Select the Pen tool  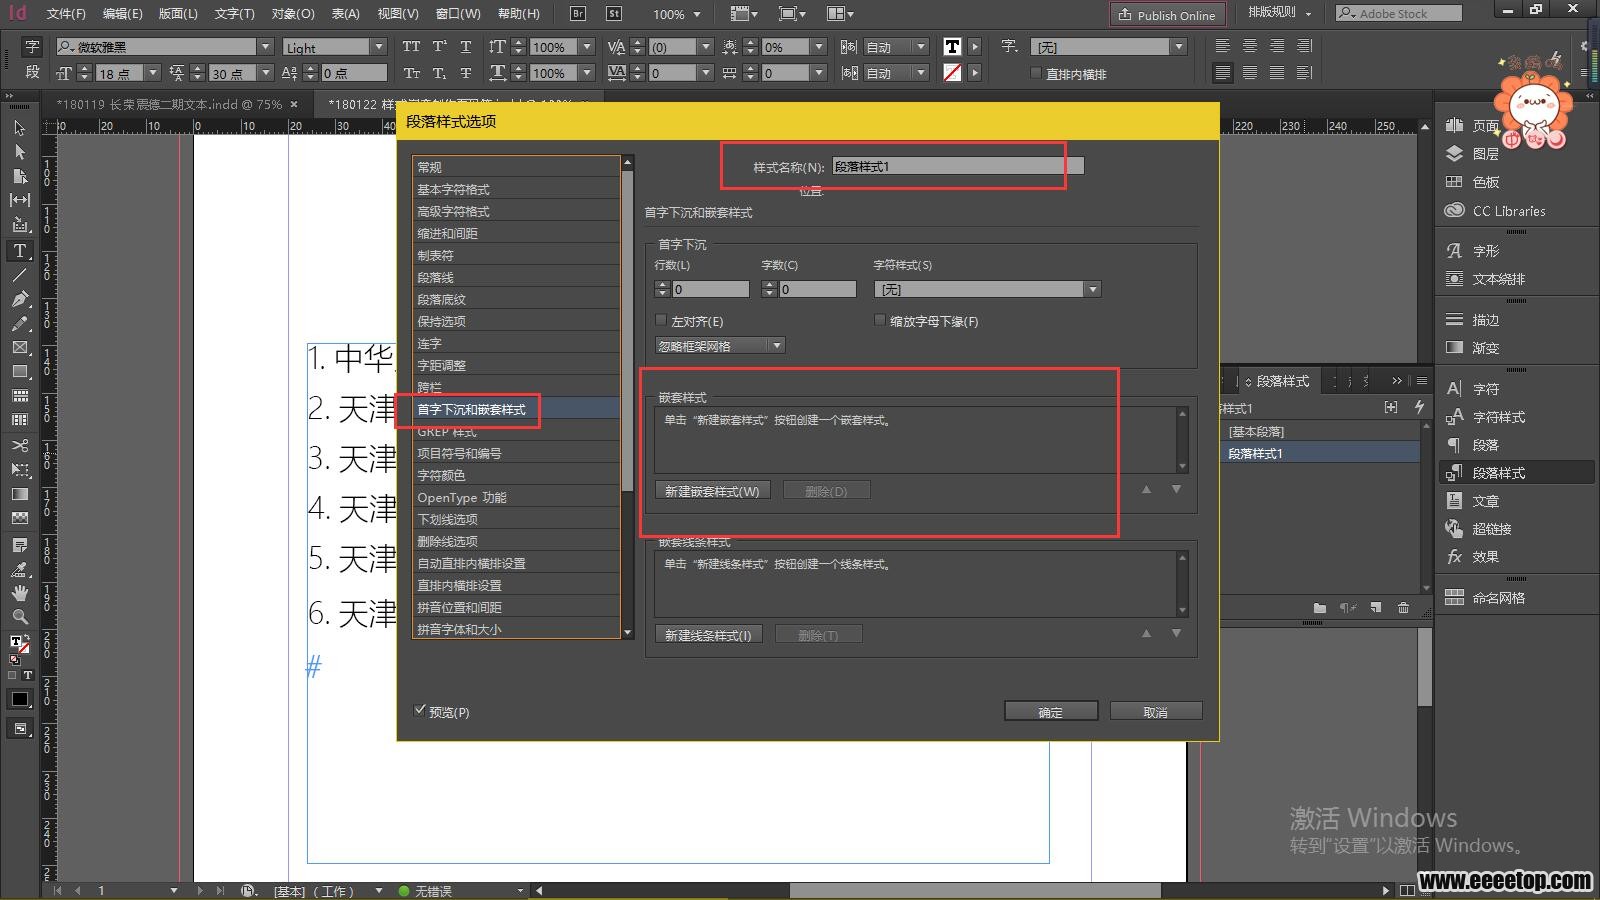pos(19,299)
